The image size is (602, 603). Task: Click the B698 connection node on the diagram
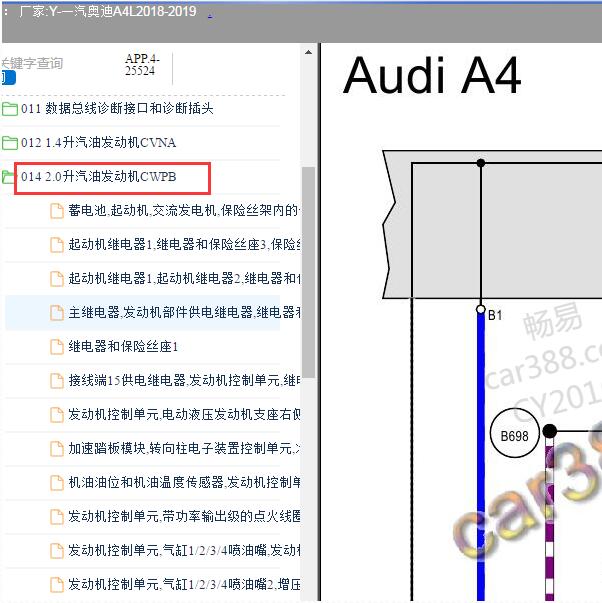point(514,432)
